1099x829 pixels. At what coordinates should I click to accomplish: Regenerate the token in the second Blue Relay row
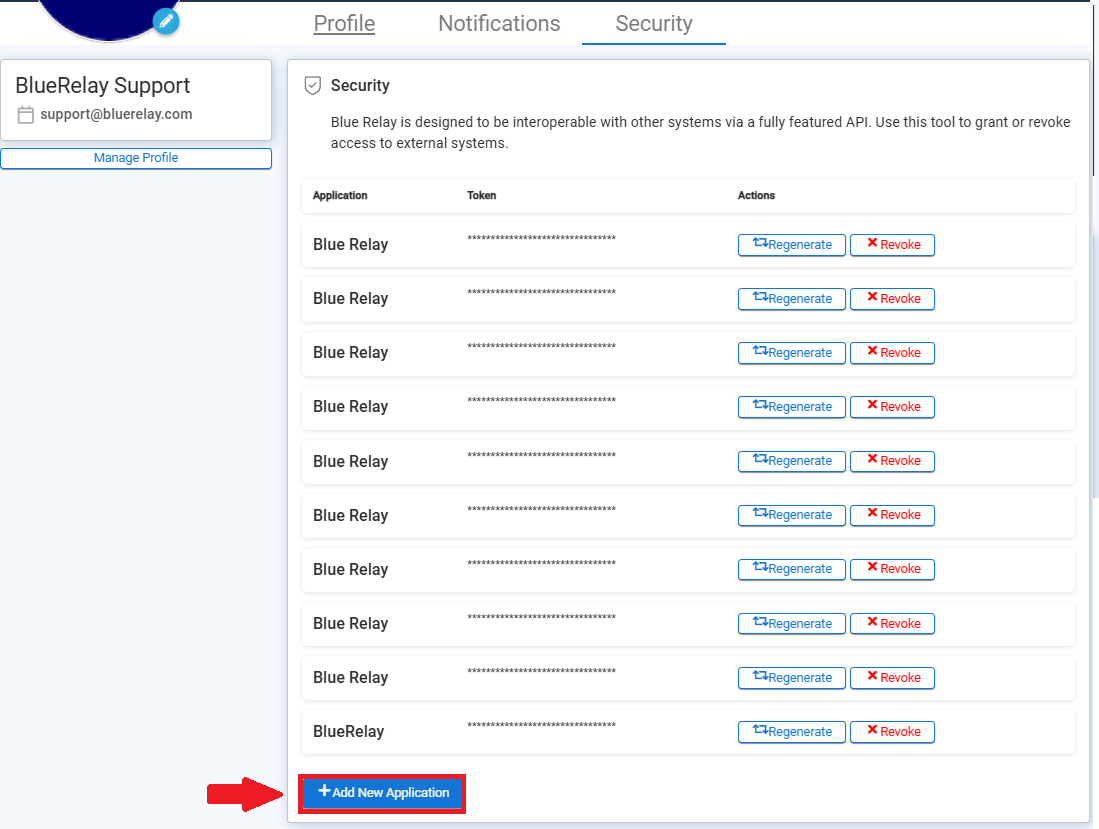(x=792, y=299)
